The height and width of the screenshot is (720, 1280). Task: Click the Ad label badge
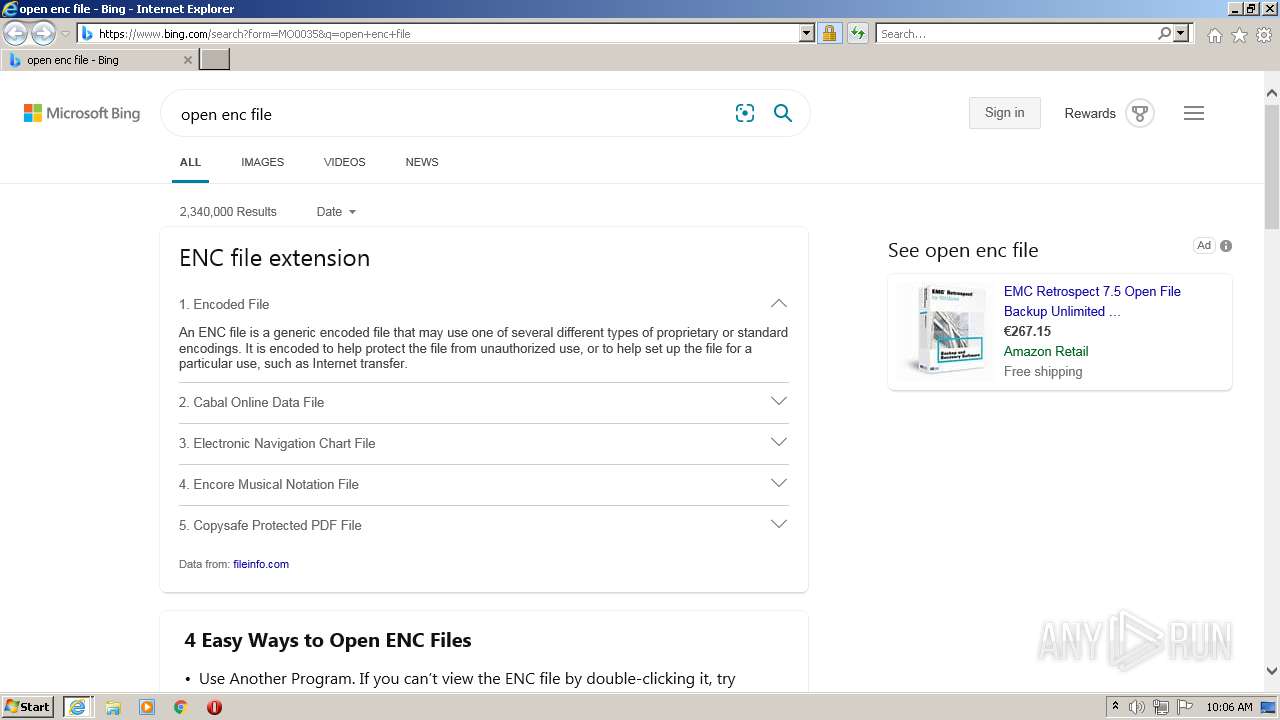pyautogui.click(x=1204, y=246)
